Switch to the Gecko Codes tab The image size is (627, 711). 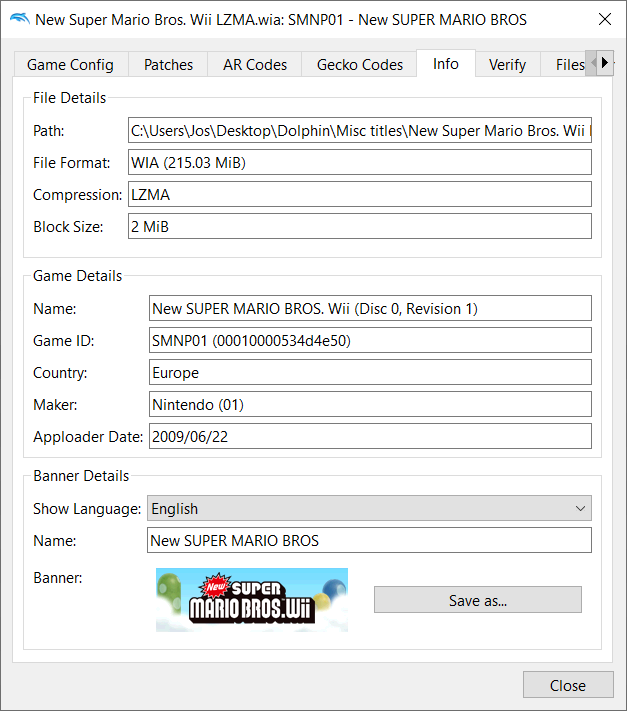[360, 64]
